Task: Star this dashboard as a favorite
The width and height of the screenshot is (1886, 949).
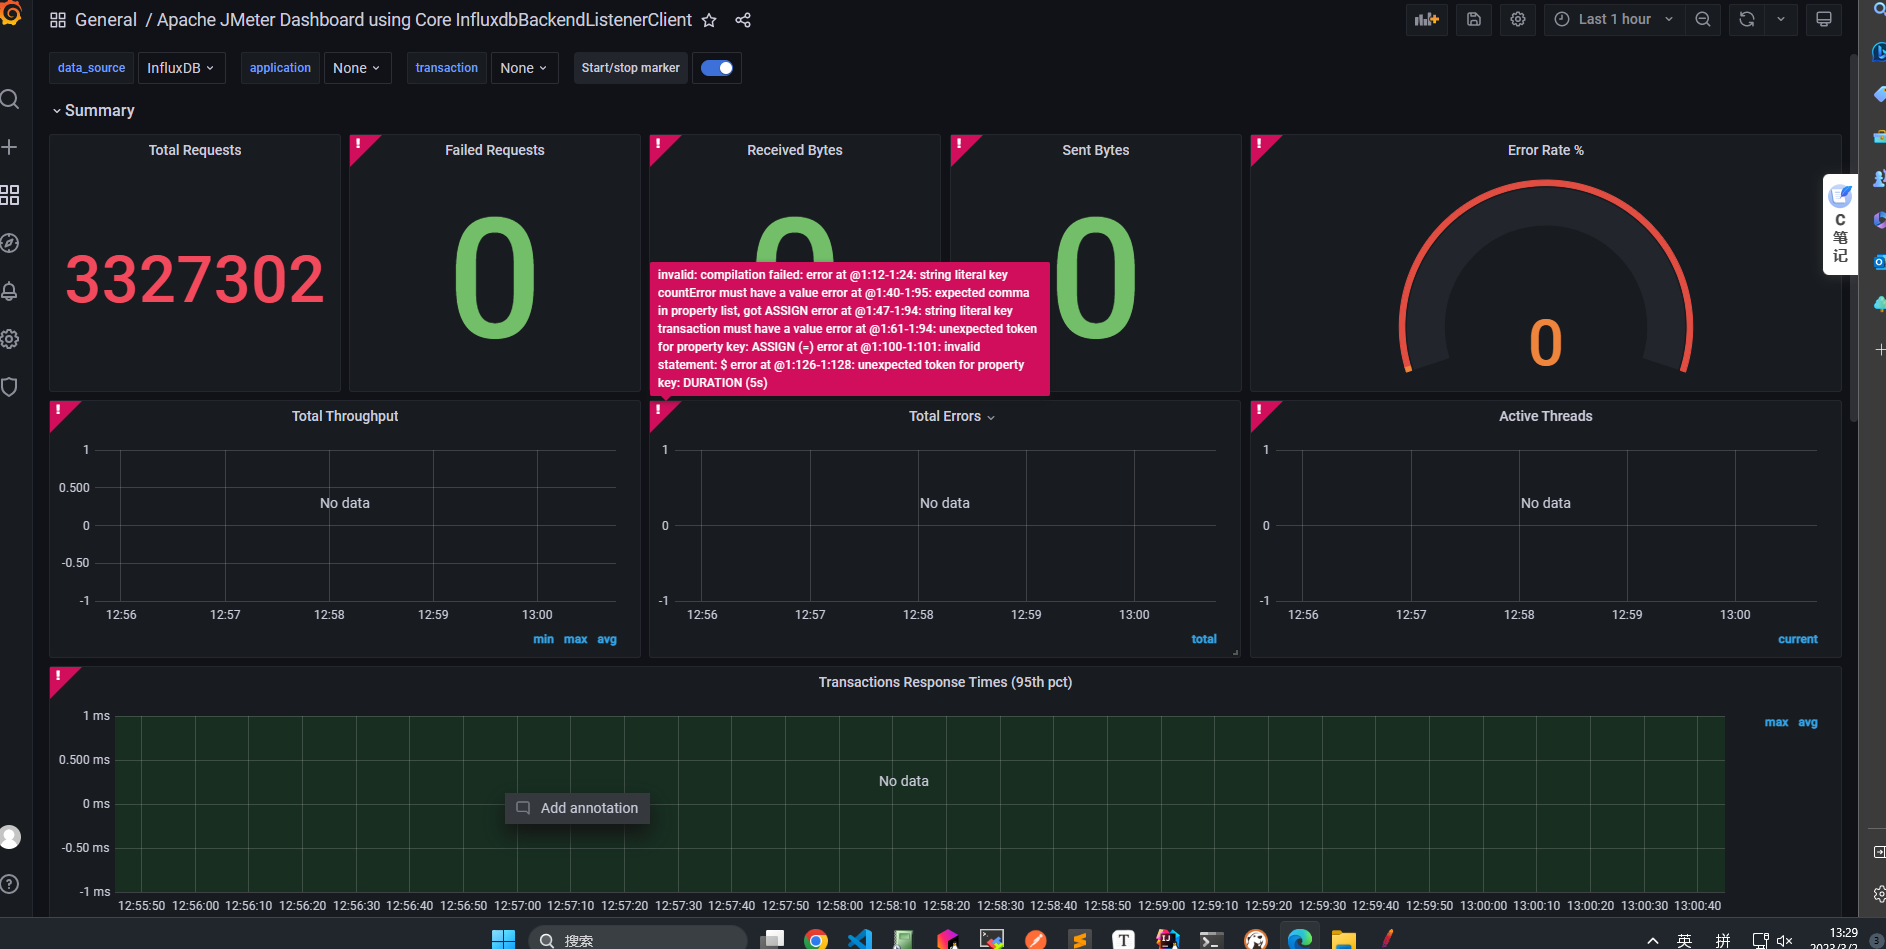Action: [709, 20]
